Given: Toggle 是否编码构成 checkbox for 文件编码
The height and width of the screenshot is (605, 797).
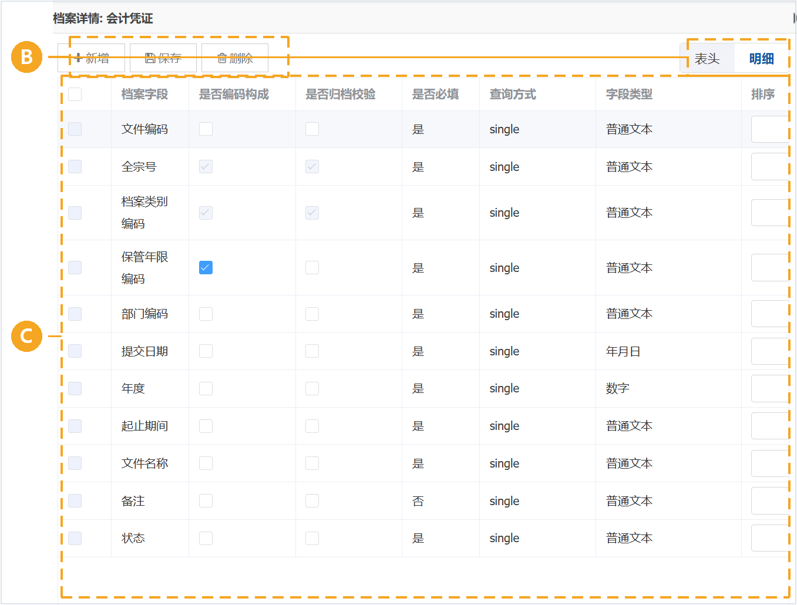Looking at the screenshot, I should point(206,129).
